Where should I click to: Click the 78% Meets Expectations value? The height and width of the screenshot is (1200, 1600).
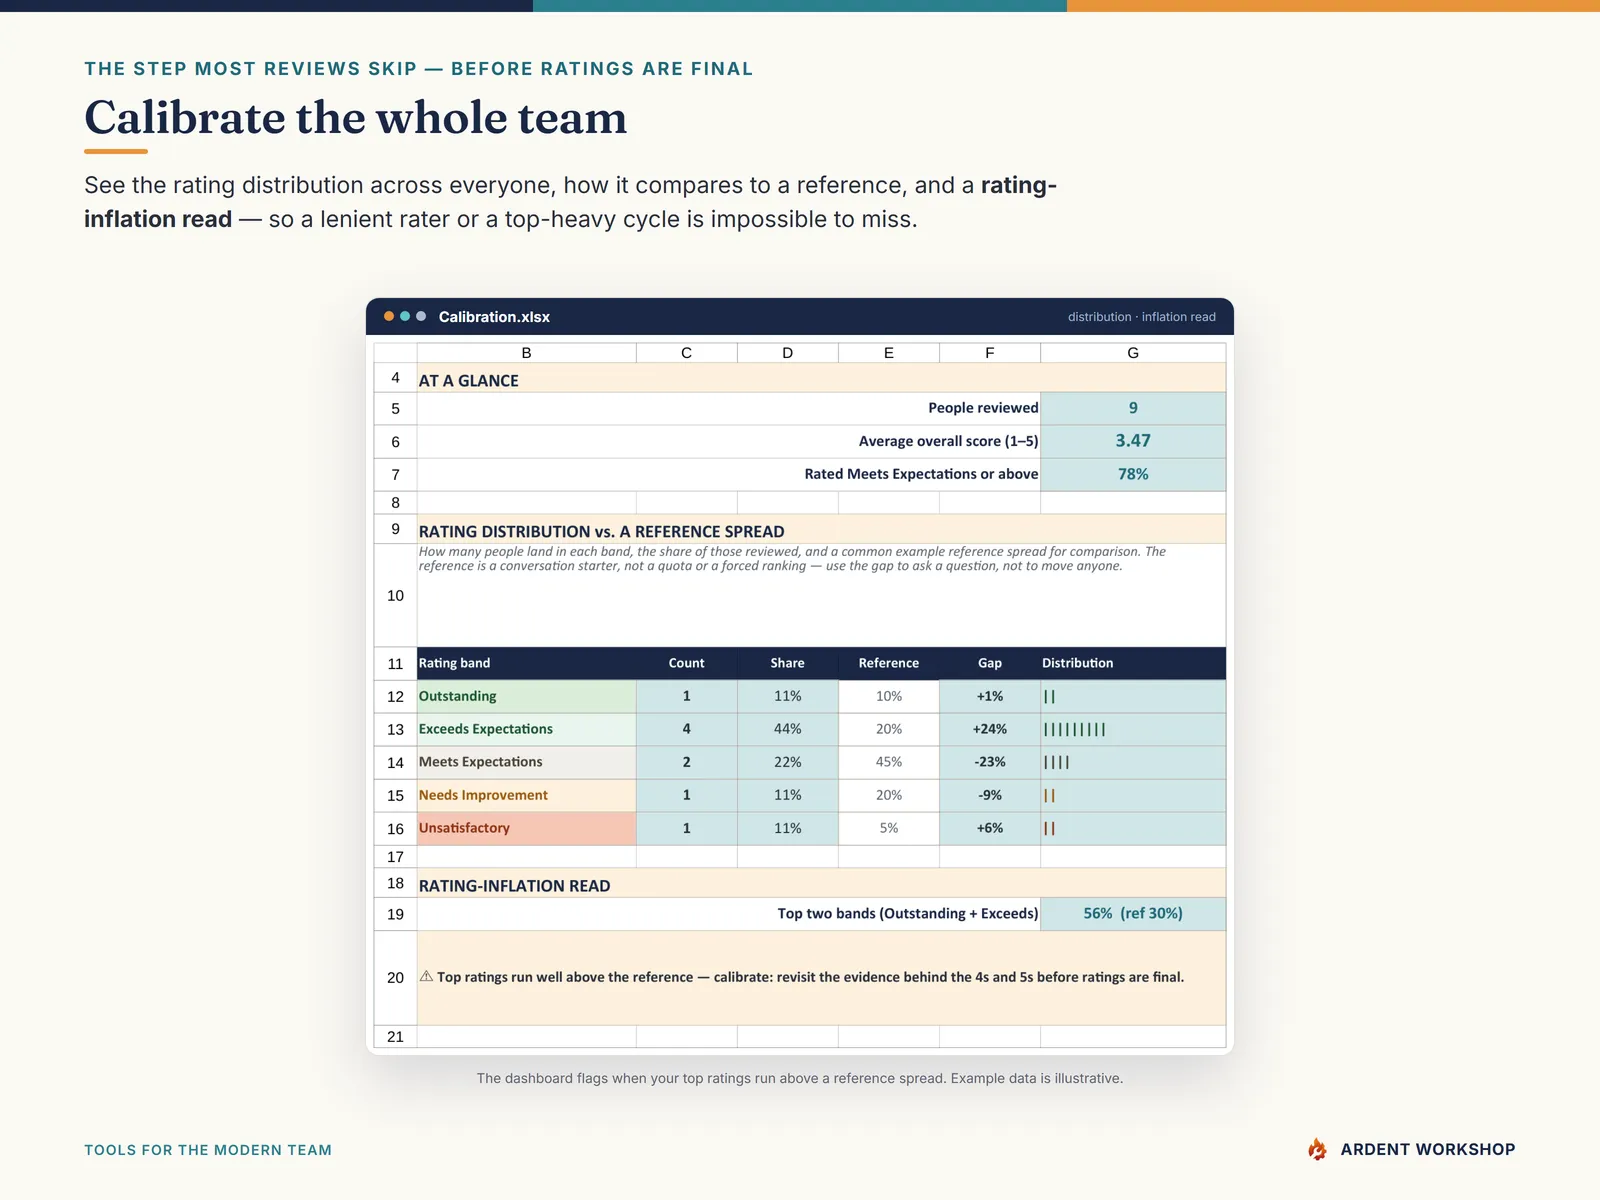tap(1133, 474)
